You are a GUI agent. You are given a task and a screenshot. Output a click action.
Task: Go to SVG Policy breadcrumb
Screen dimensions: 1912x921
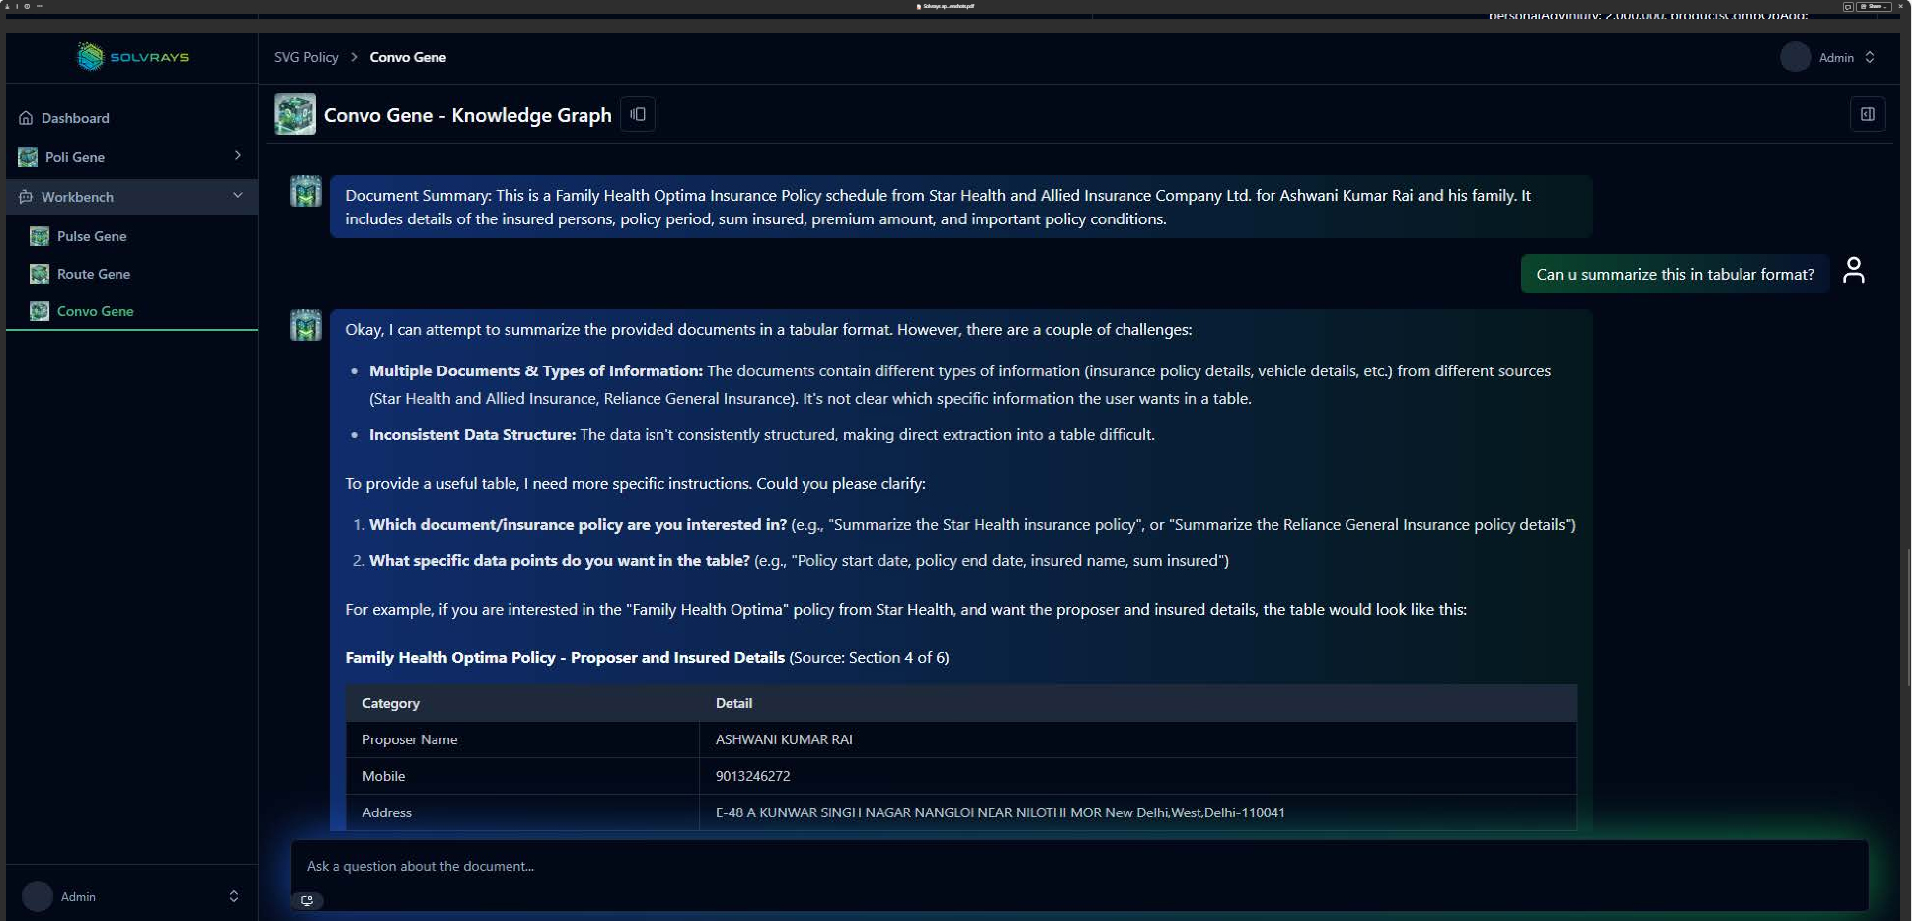[306, 57]
